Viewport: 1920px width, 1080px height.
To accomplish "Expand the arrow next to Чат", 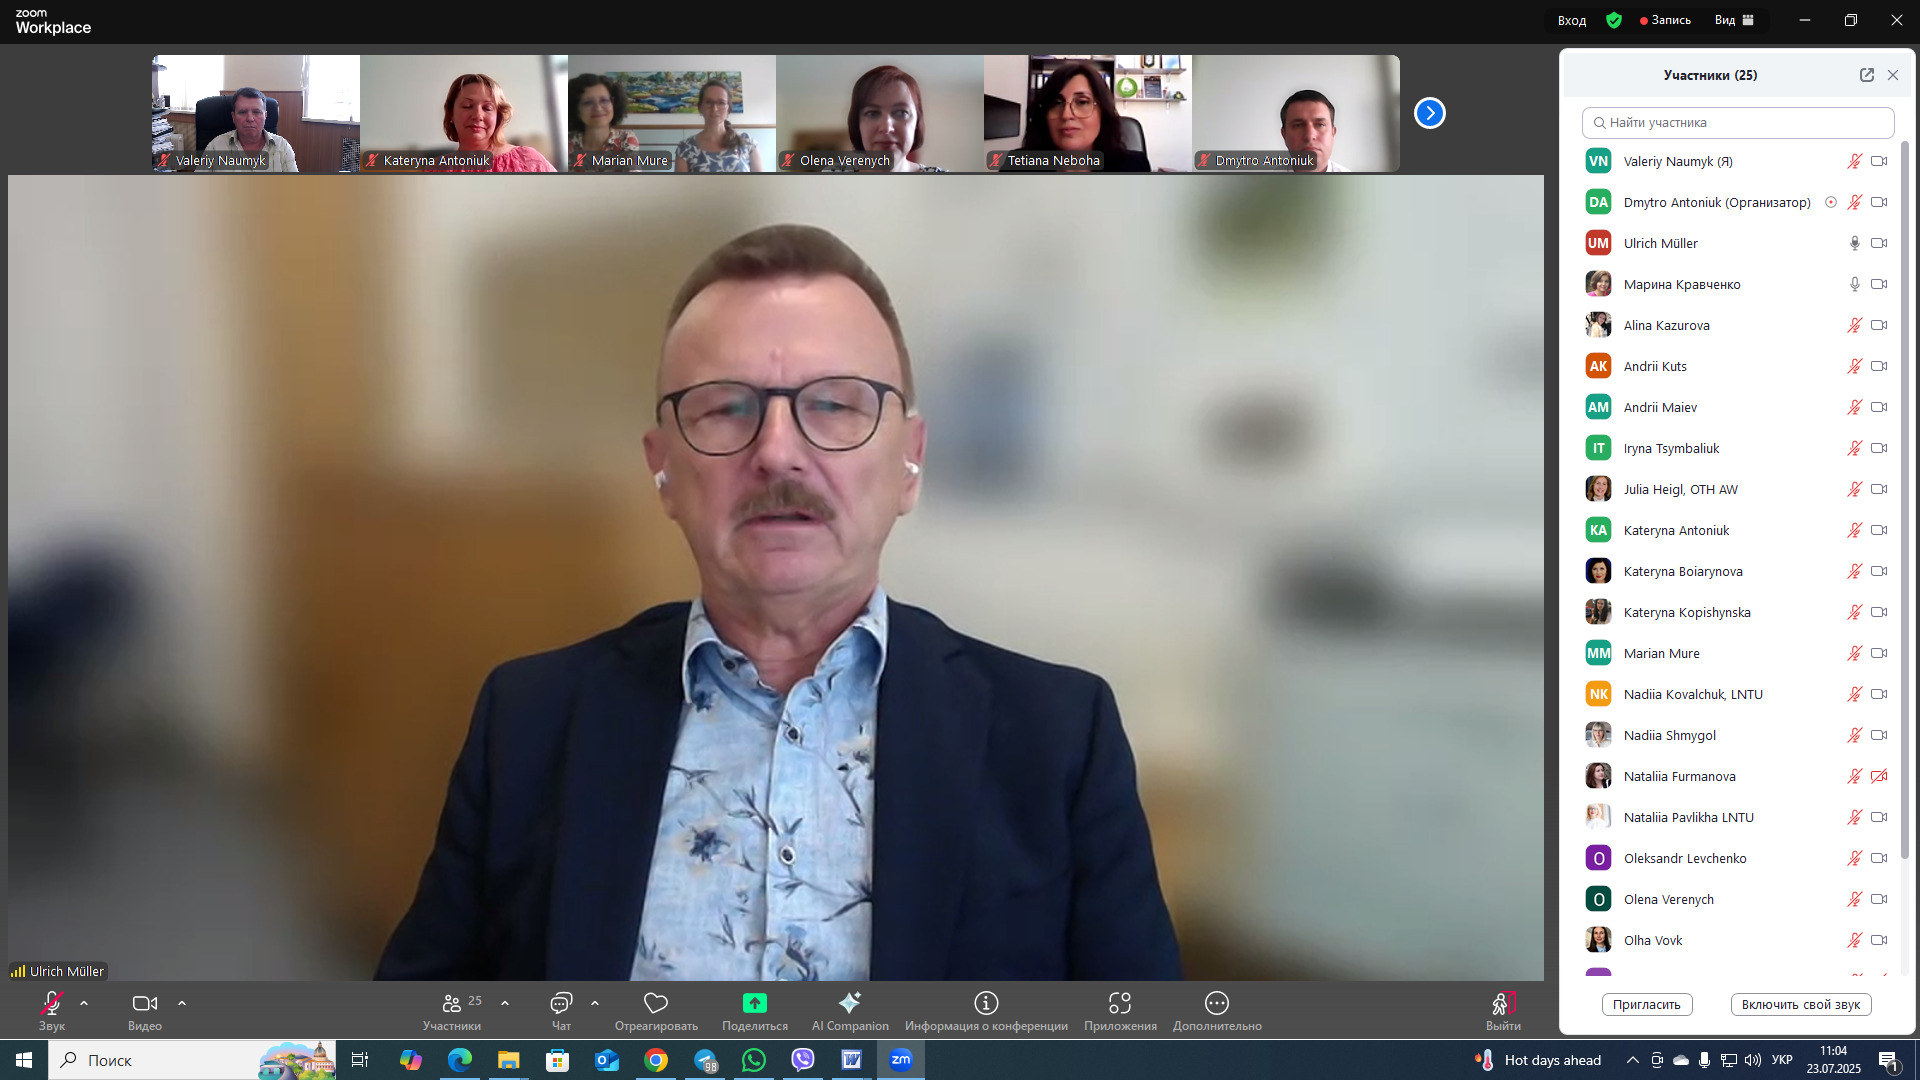I will pyautogui.click(x=595, y=1002).
